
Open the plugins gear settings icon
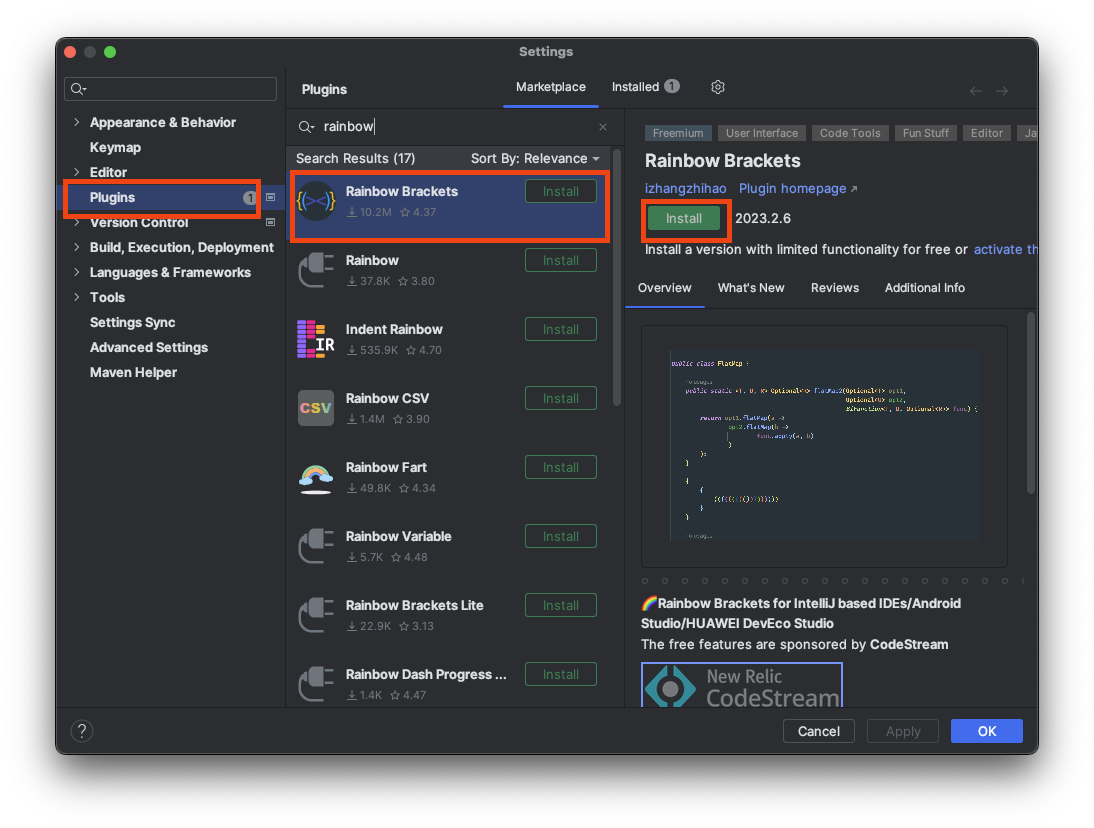click(x=717, y=87)
